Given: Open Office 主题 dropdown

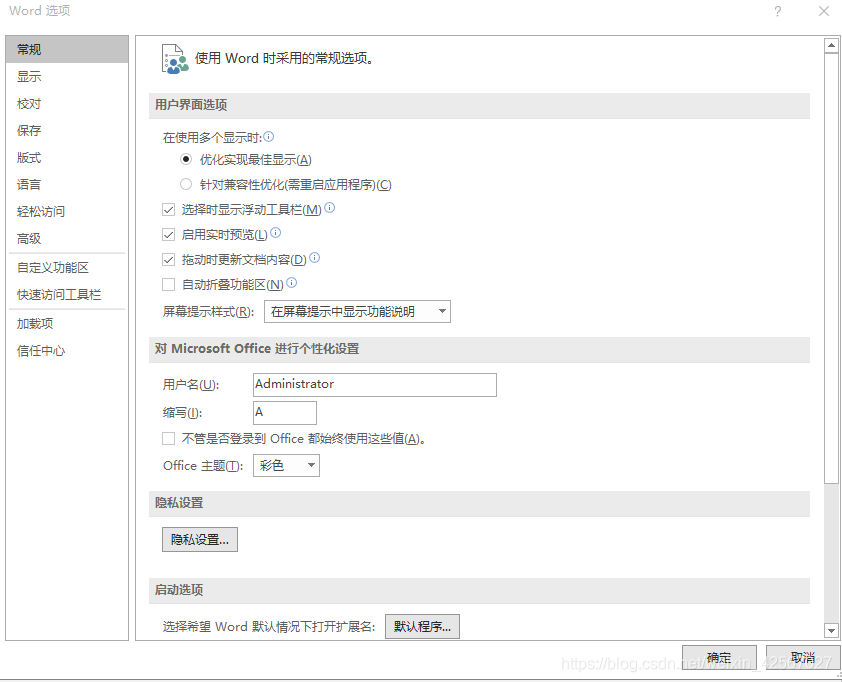Looking at the screenshot, I should click(286, 466).
